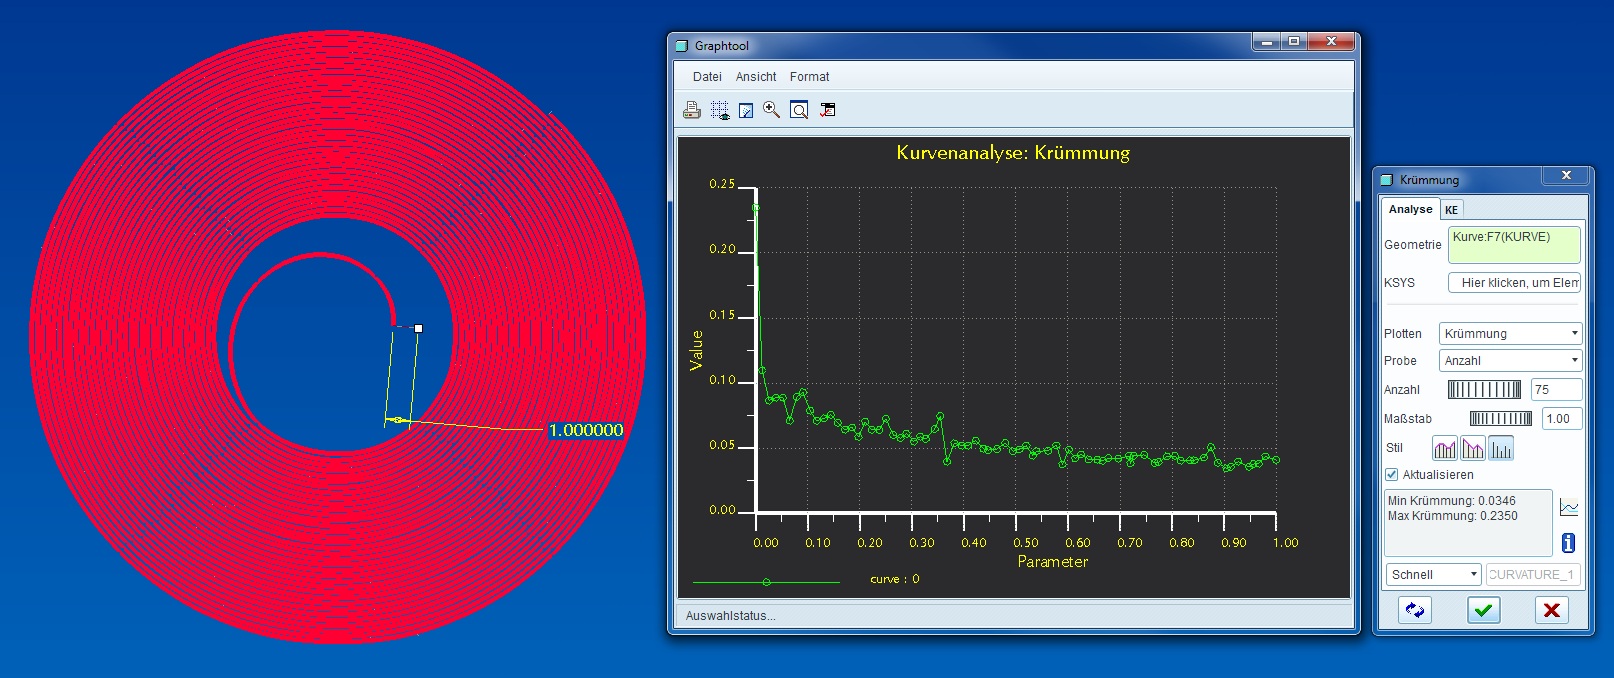Click the Maßstab value field 1.00

(x=1561, y=419)
